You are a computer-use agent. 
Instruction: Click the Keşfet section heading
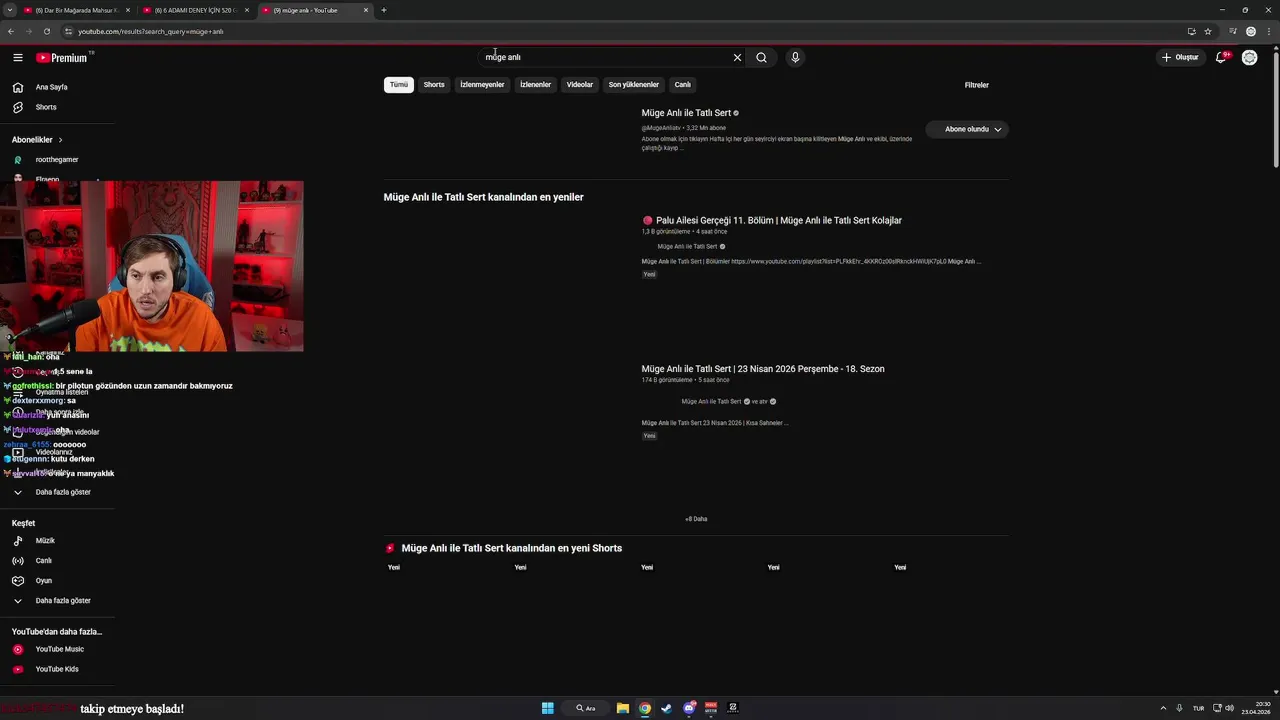[x=23, y=523]
